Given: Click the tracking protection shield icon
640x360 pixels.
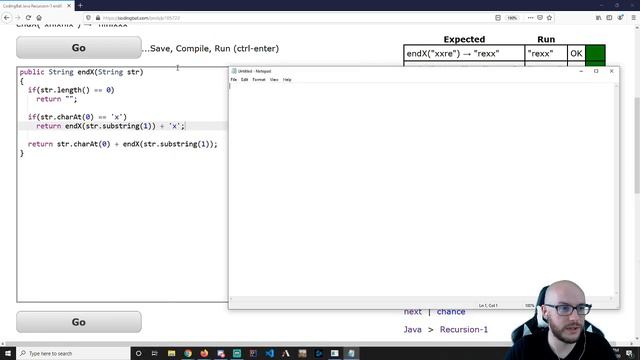Looking at the screenshot, I should pyautogui.click(x=89, y=18).
